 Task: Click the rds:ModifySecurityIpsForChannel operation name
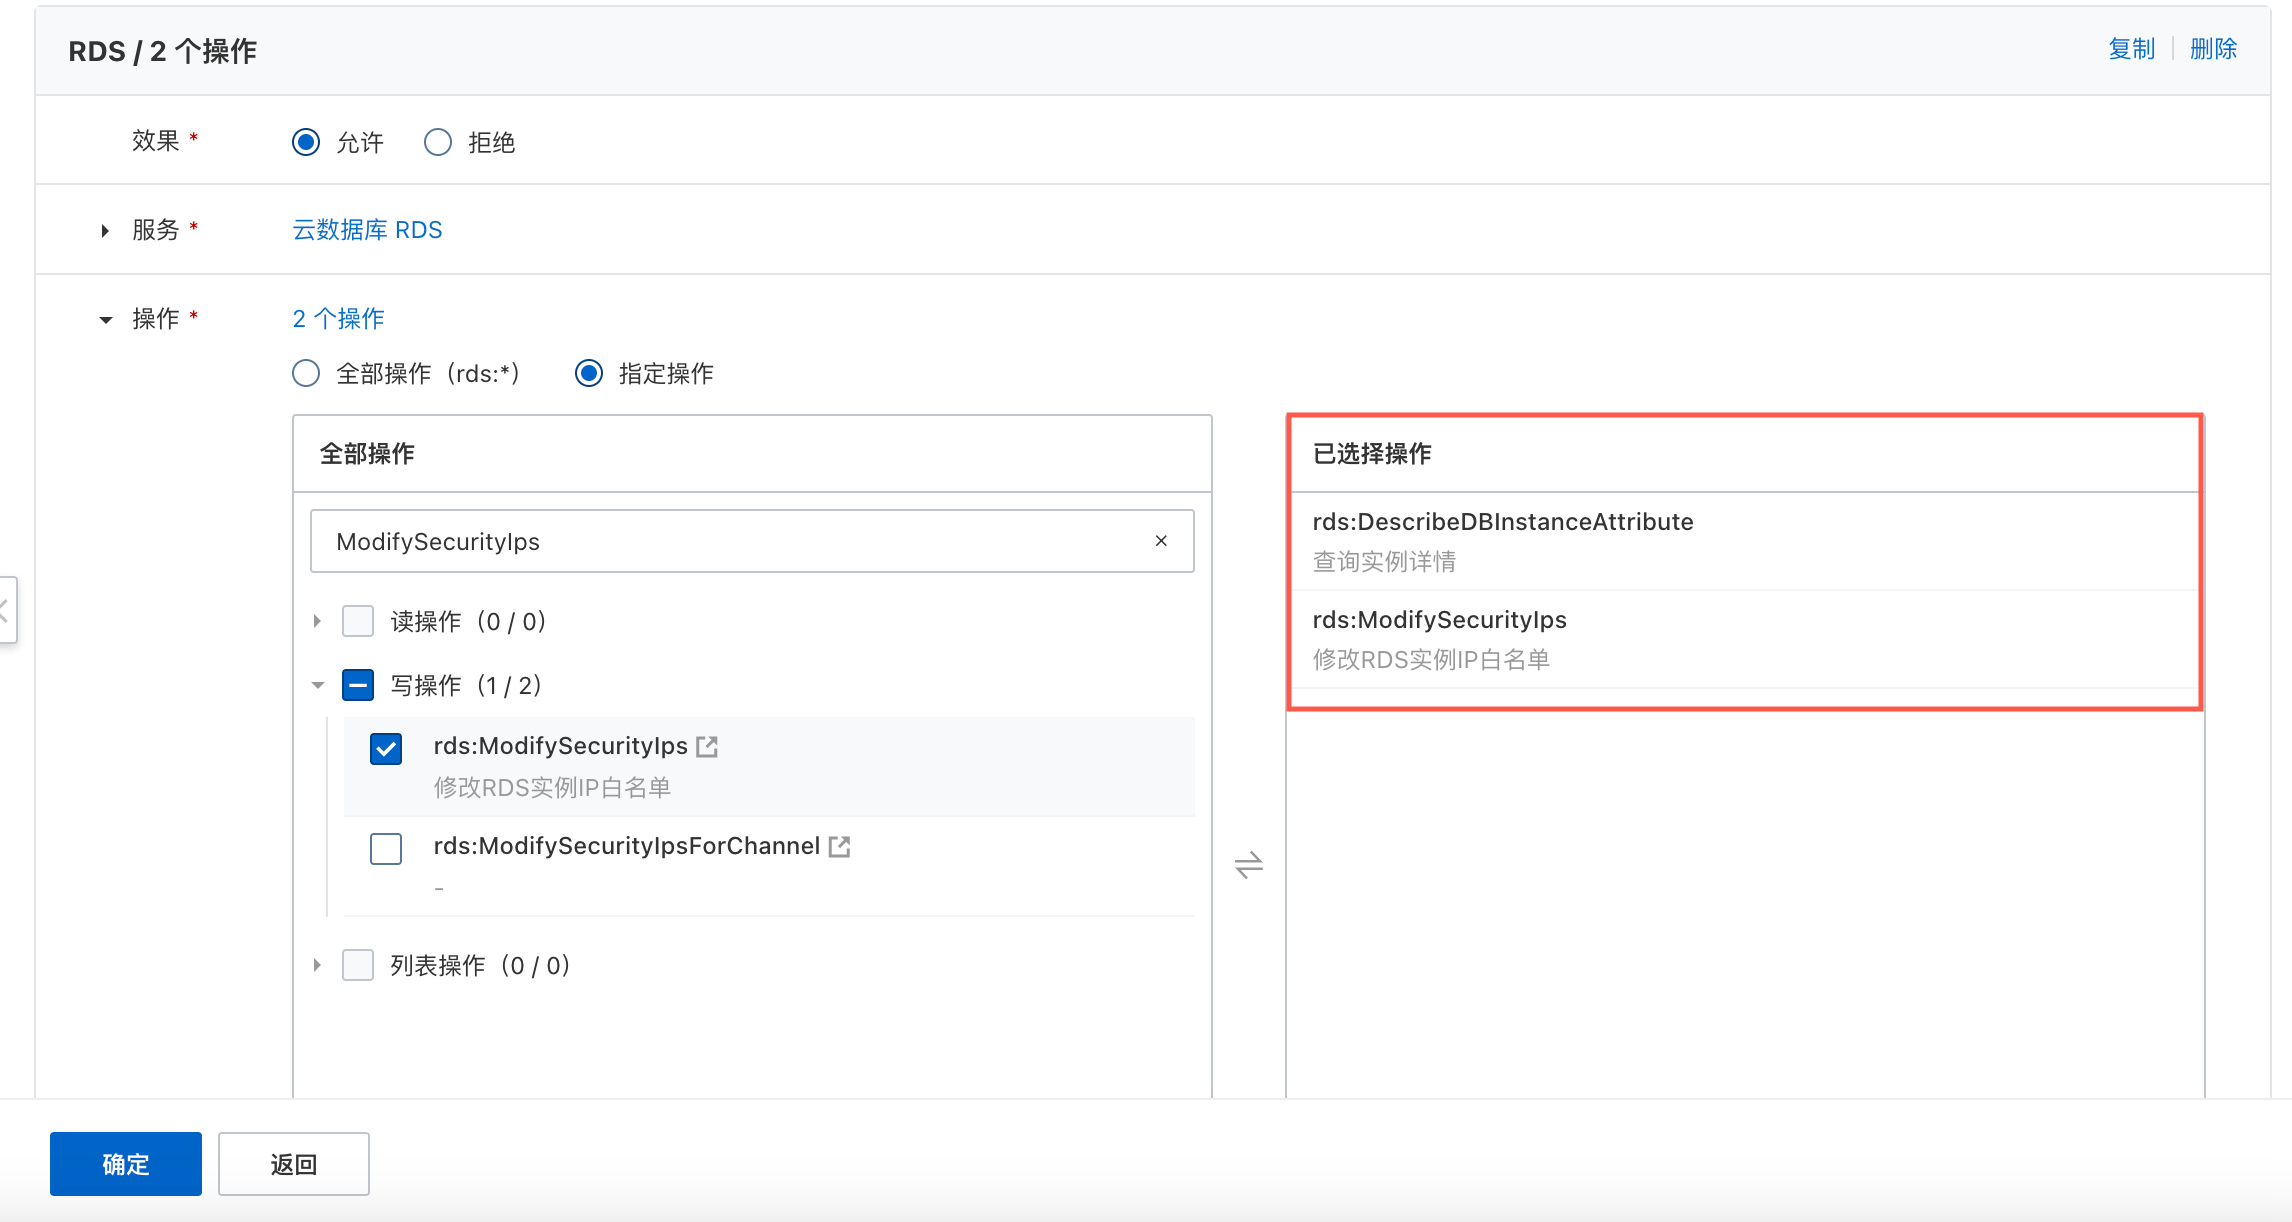click(x=627, y=846)
